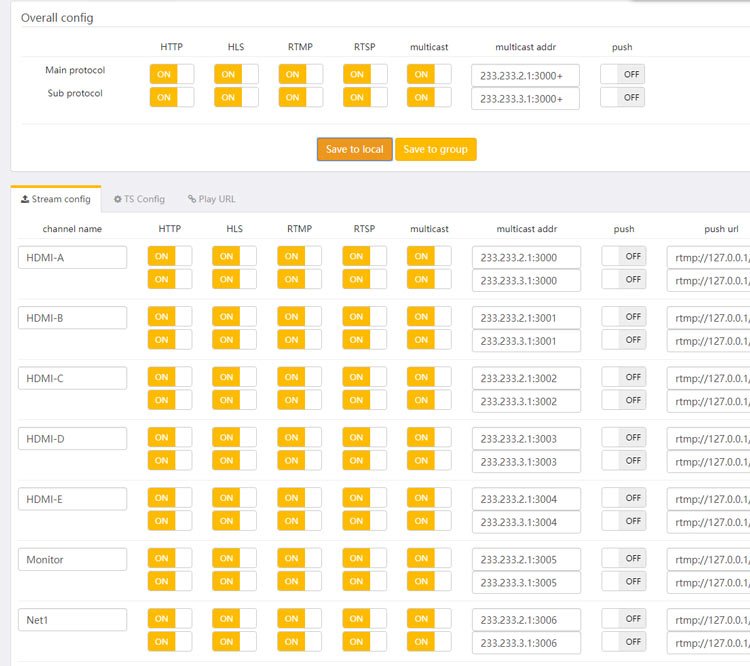Toggle Net1 sub stream RTSP switch
The width and height of the screenshot is (750, 666).
click(364, 641)
